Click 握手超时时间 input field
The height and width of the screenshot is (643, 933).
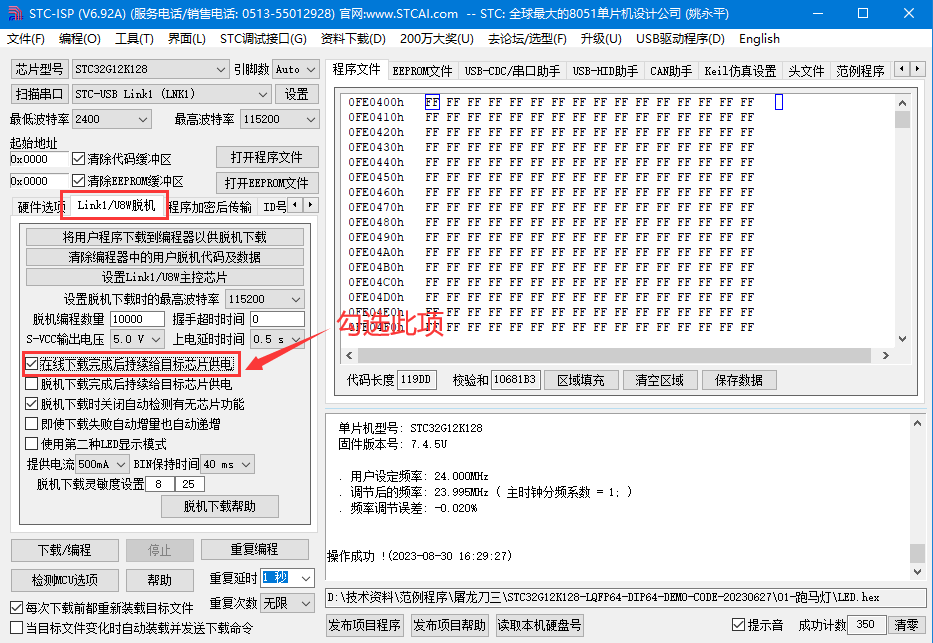(277, 319)
